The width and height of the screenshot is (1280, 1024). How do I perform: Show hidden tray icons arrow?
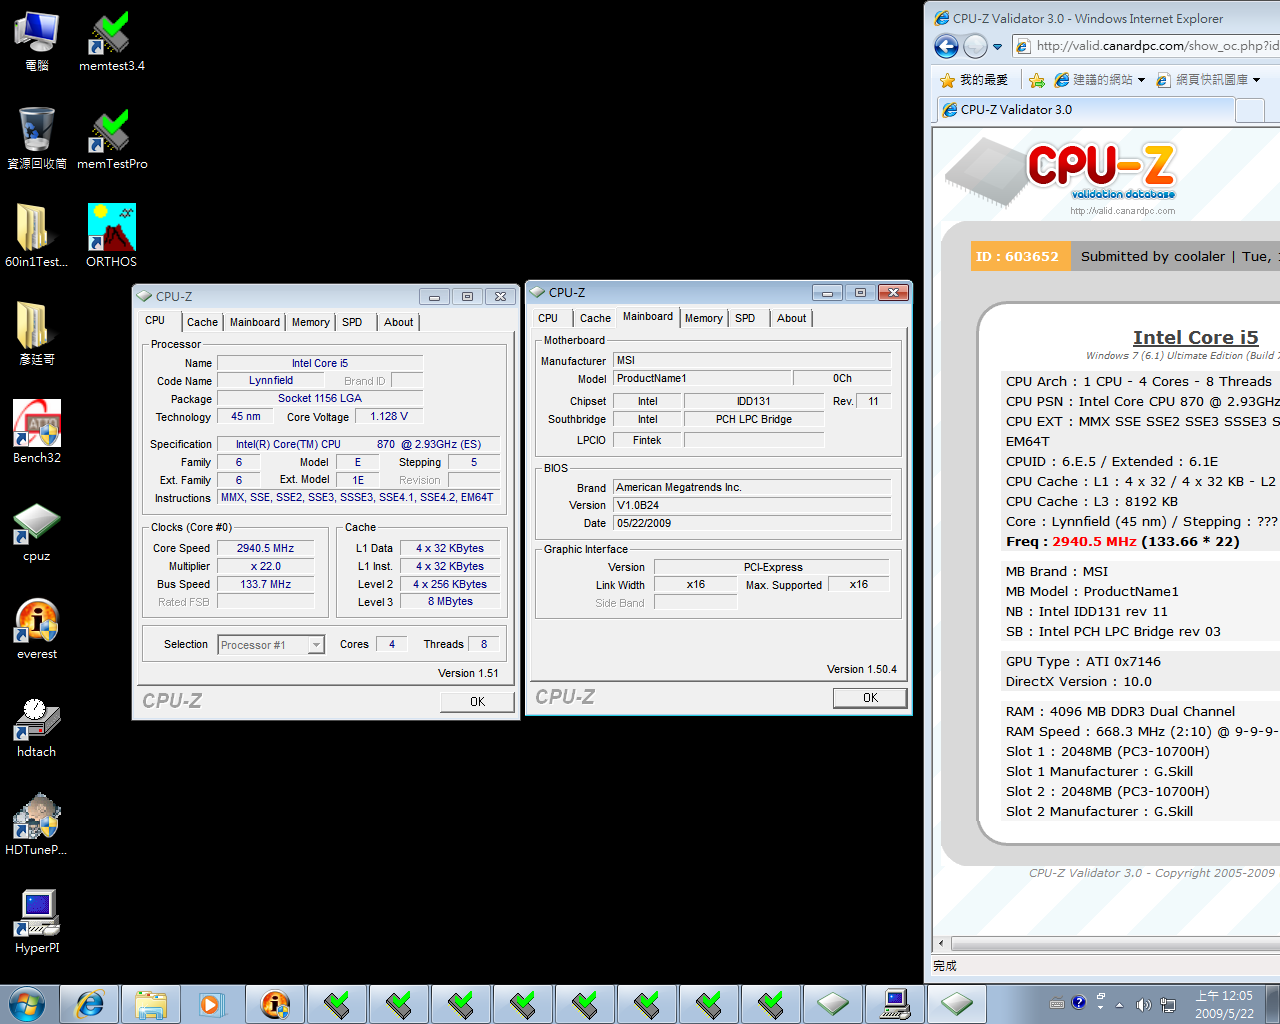(x=1119, y=1004)
